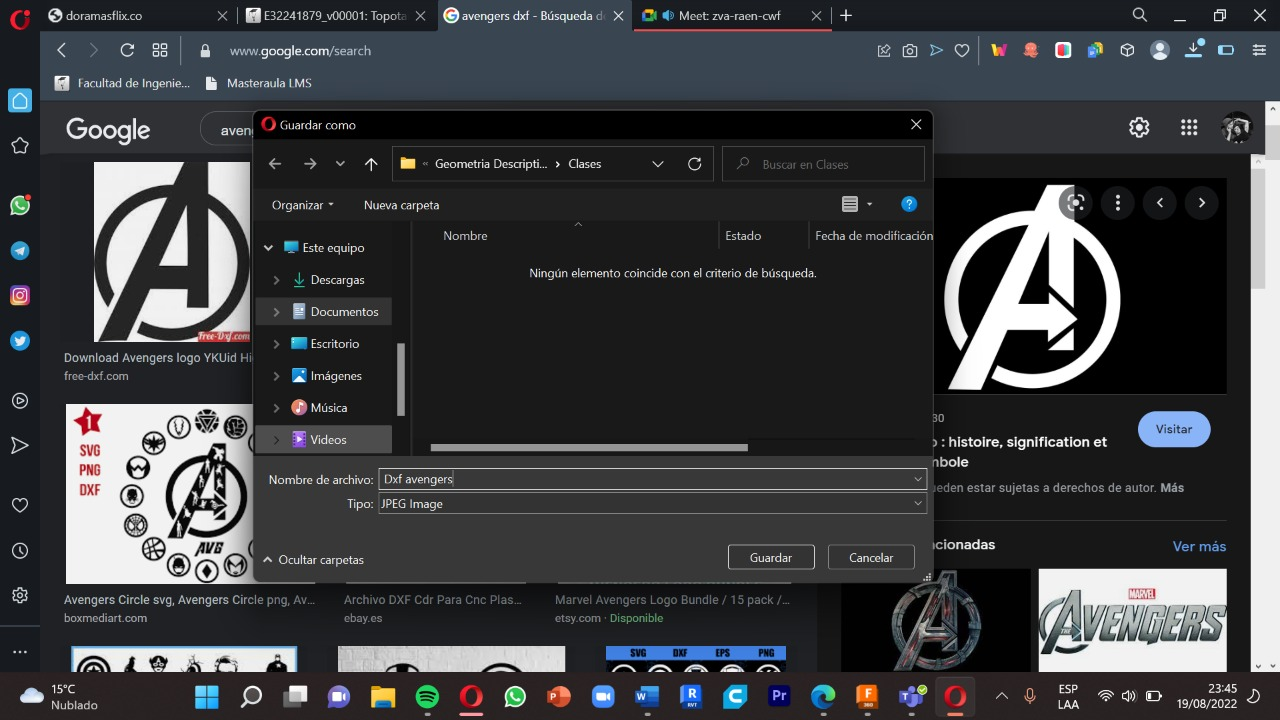Open Opera downloads icon in toolbar

(x=1194, y=50)
